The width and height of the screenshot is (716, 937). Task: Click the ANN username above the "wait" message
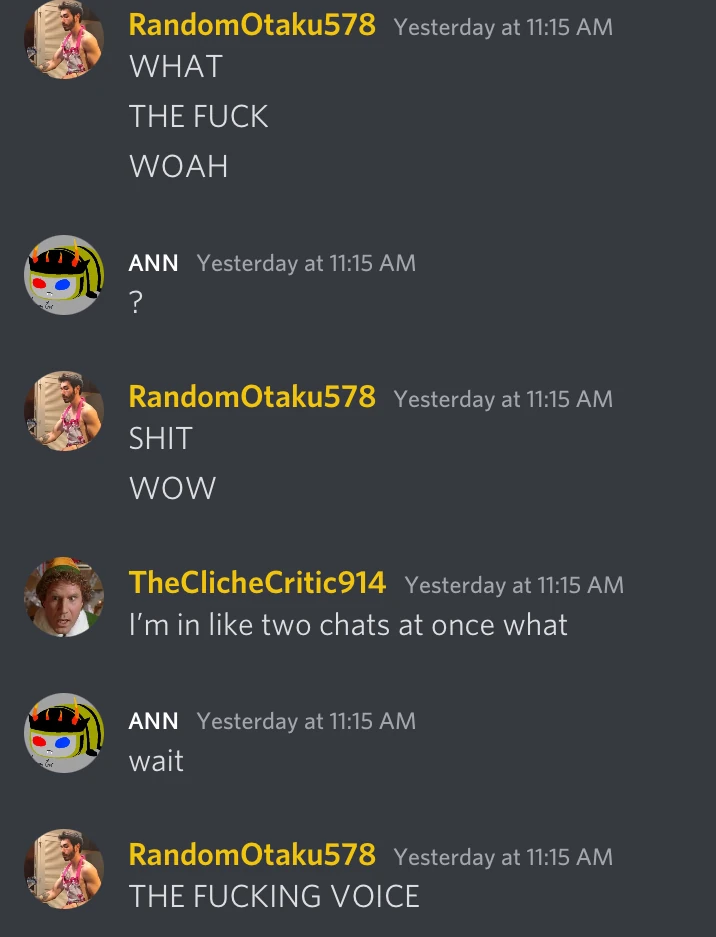click(154, 721)
